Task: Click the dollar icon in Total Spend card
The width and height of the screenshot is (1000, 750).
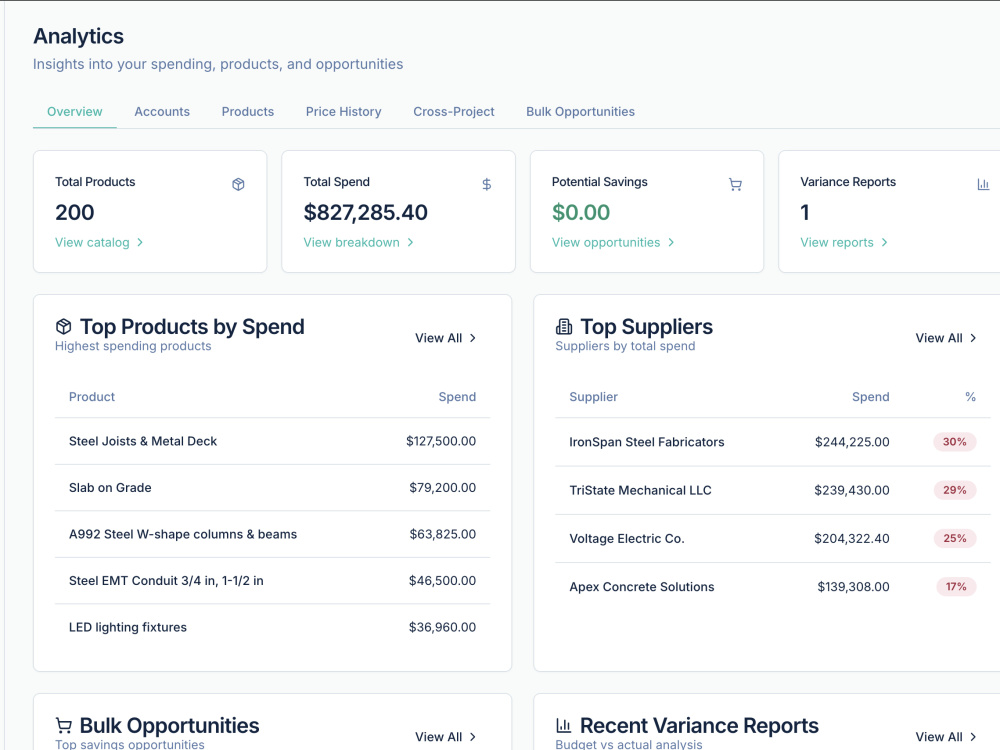Action: pos(487,184)
